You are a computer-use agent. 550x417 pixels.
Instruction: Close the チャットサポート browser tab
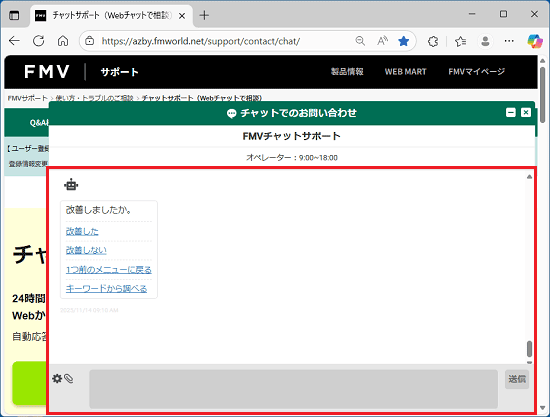click(182, 16)
